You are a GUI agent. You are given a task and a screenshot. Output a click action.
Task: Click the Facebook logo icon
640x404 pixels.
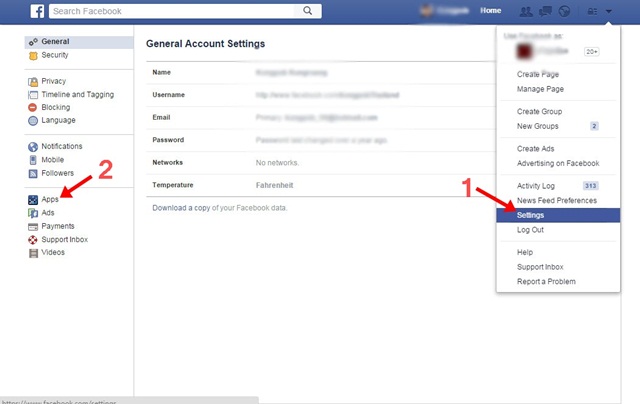(x=37, y=11)
